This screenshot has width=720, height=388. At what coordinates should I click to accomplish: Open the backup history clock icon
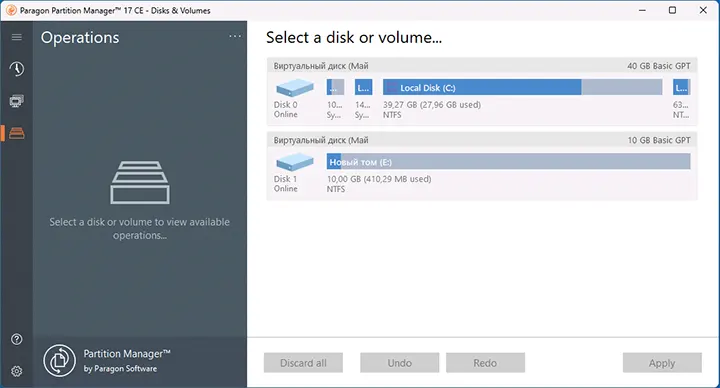[17, 69]
